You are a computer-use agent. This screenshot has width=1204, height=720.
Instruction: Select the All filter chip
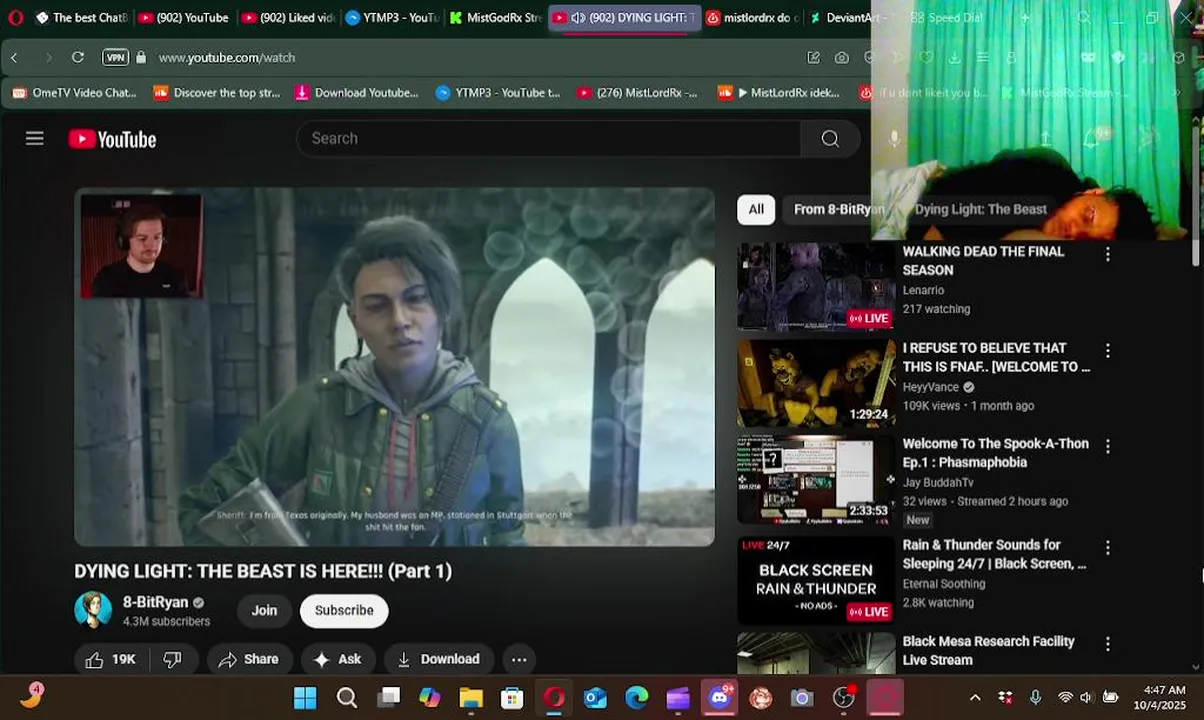pyautogui.click(x=756, y=209)
